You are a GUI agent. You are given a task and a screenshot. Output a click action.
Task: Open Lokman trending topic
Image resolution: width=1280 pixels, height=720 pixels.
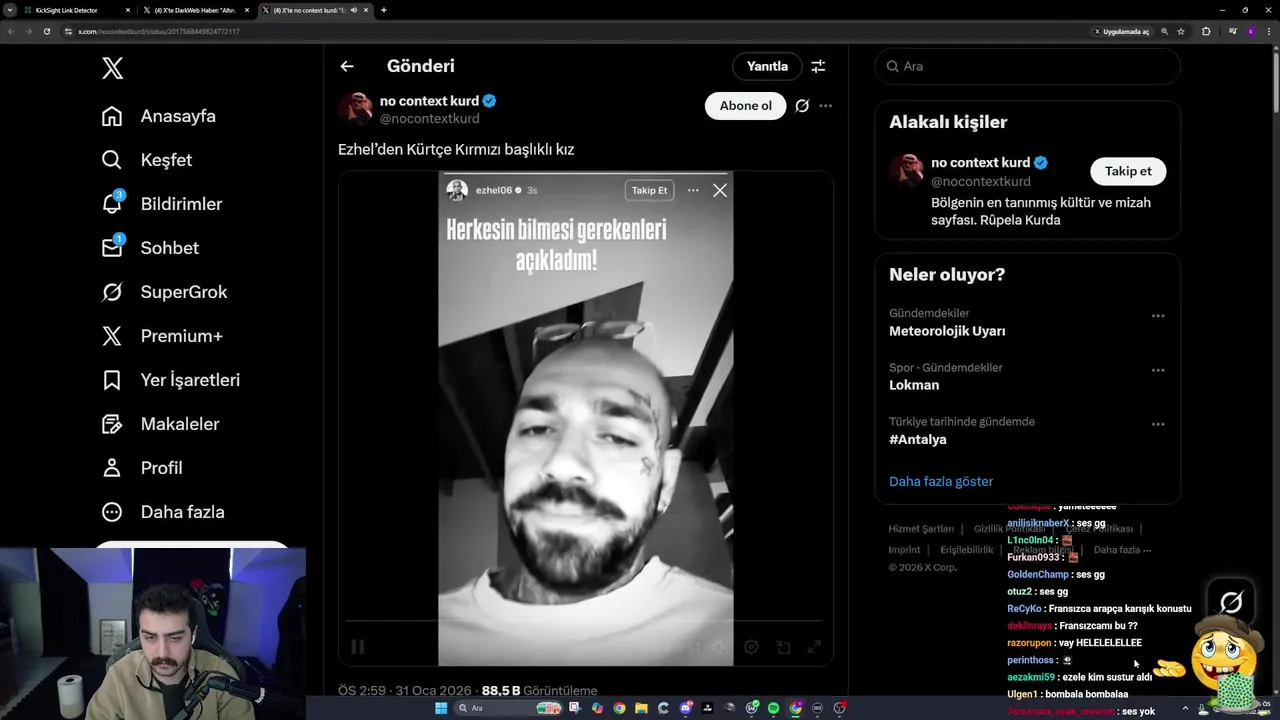coord(914,385)
